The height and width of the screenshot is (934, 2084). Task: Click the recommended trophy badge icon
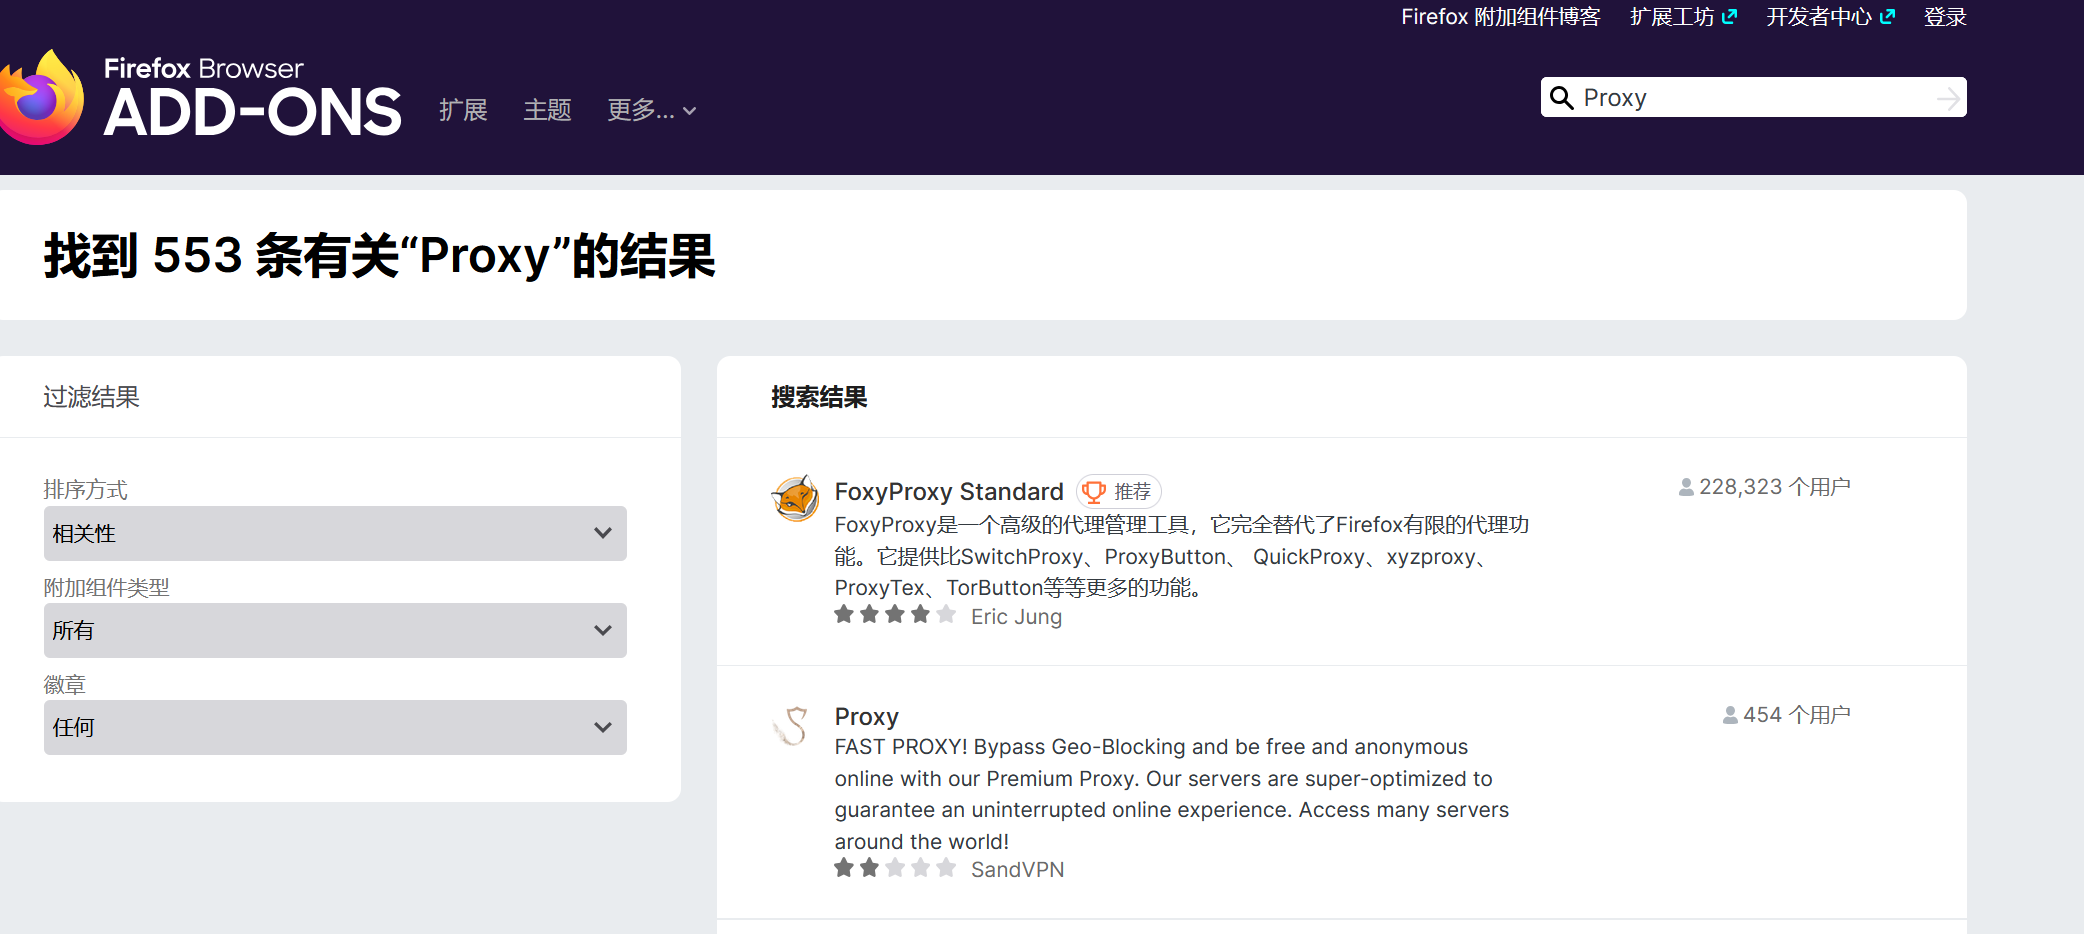point(1094,492)
